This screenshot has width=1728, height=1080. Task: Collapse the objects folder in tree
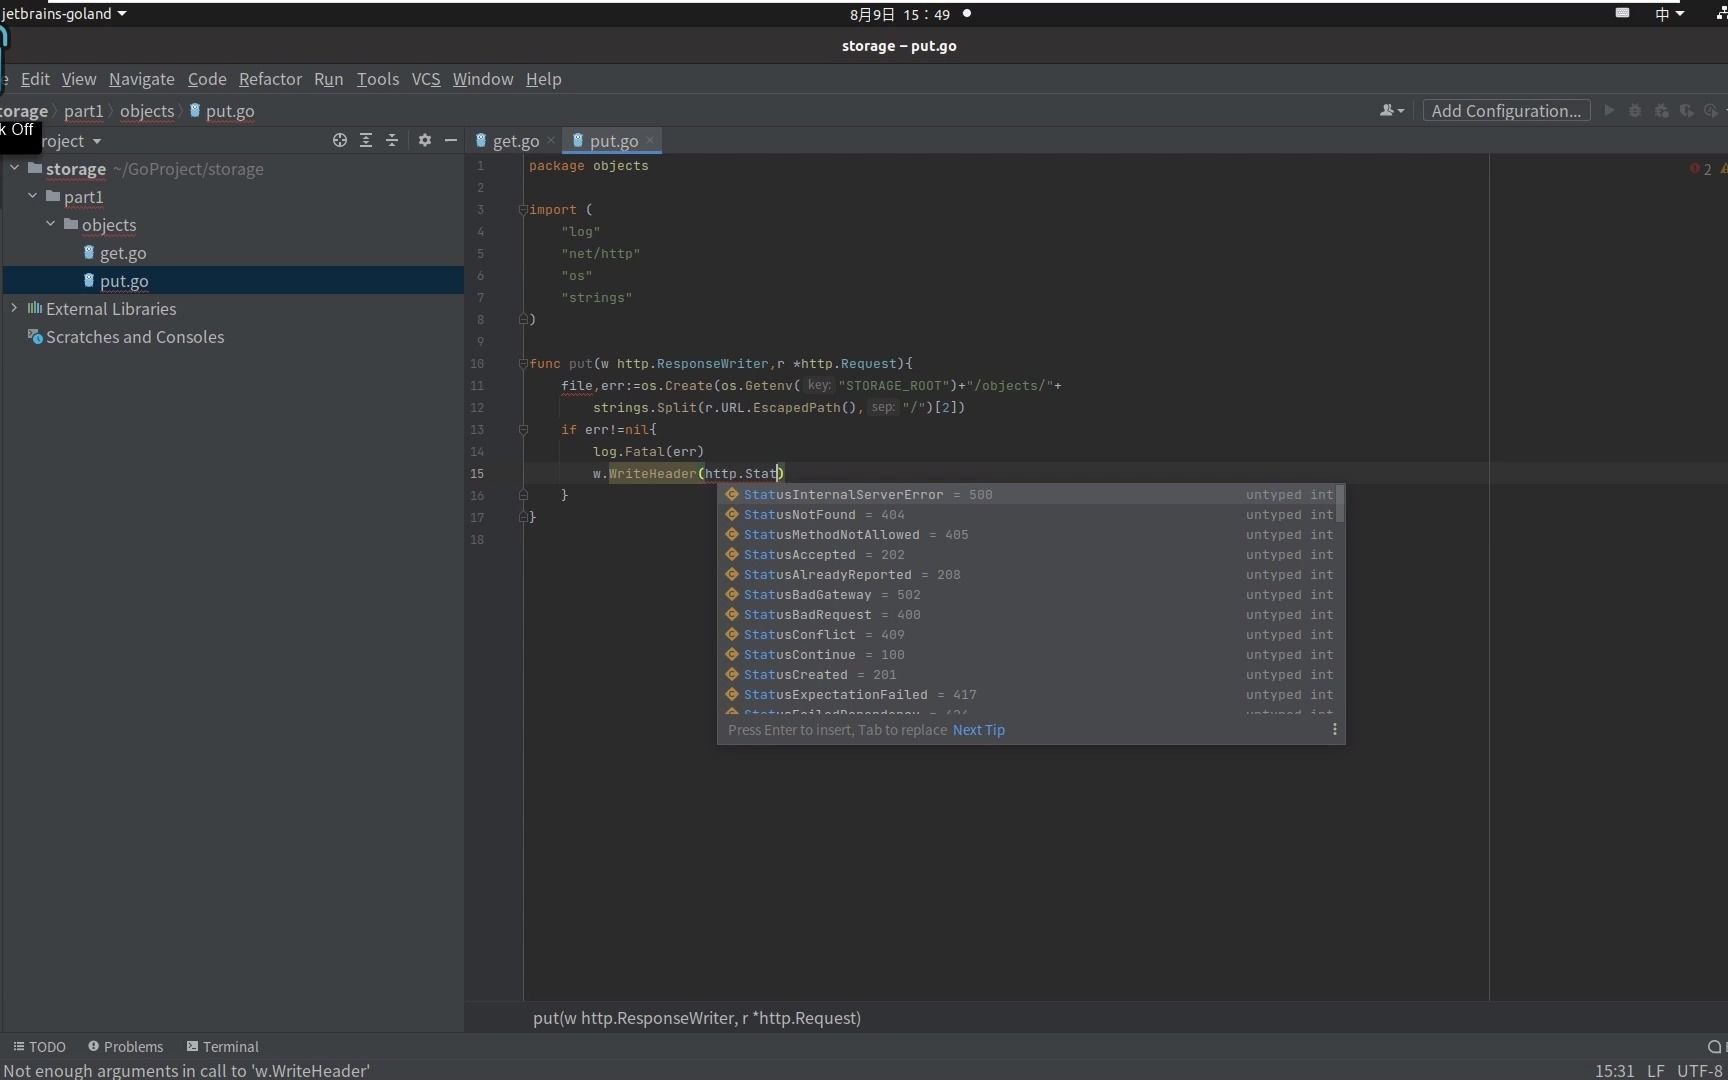[50, 225]
